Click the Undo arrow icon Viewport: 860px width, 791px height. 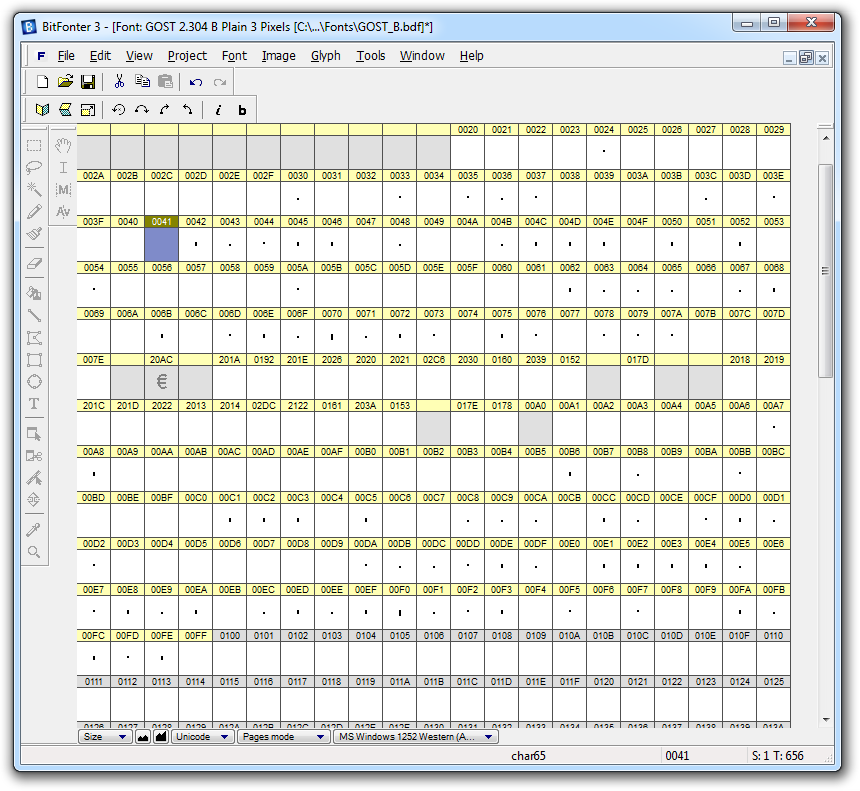pos(196,82)
